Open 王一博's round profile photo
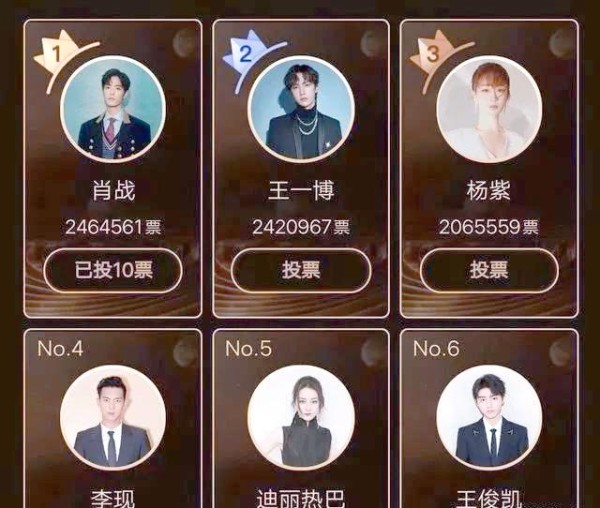Screen dimensions: 600x508 (301, 109)
